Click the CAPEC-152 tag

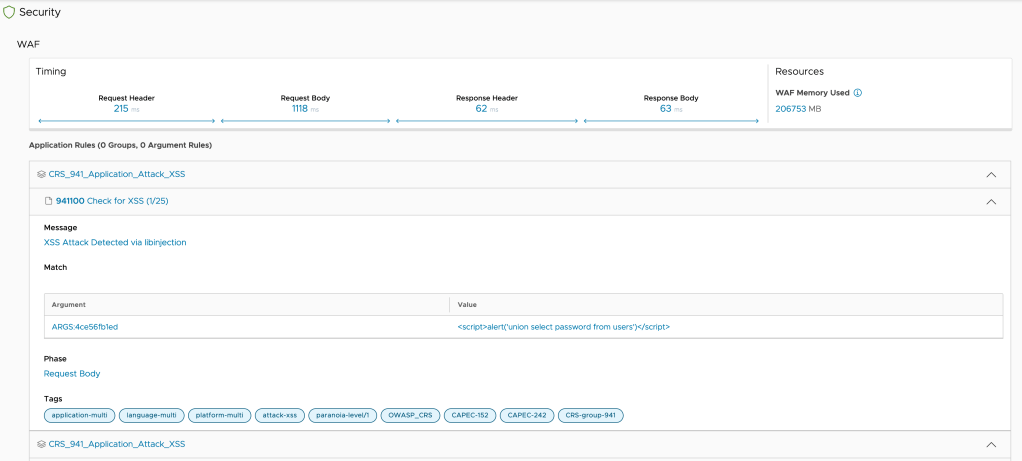click(469, 415)
